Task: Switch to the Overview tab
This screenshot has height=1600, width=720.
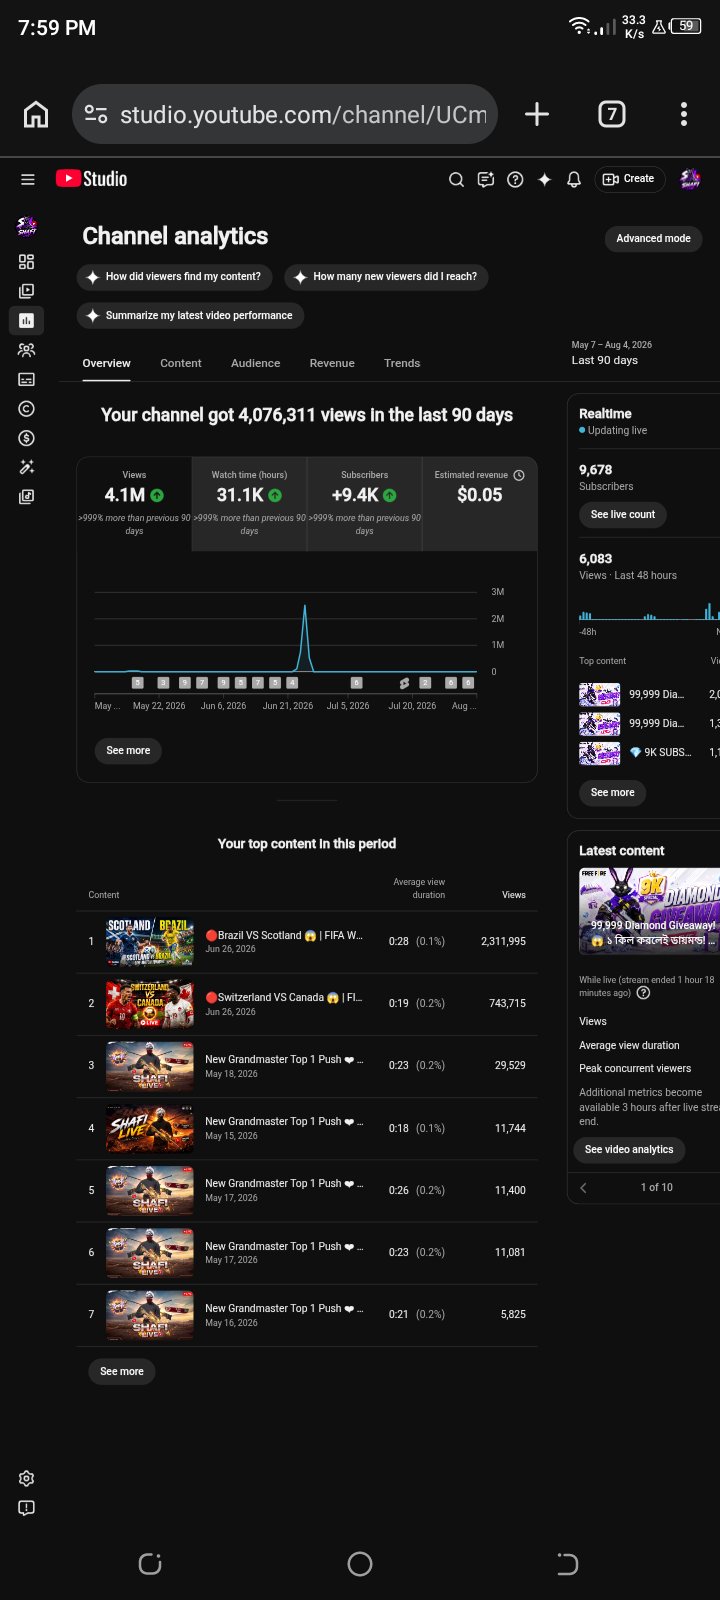Action: pyautogui.click(x=106, y=363)
